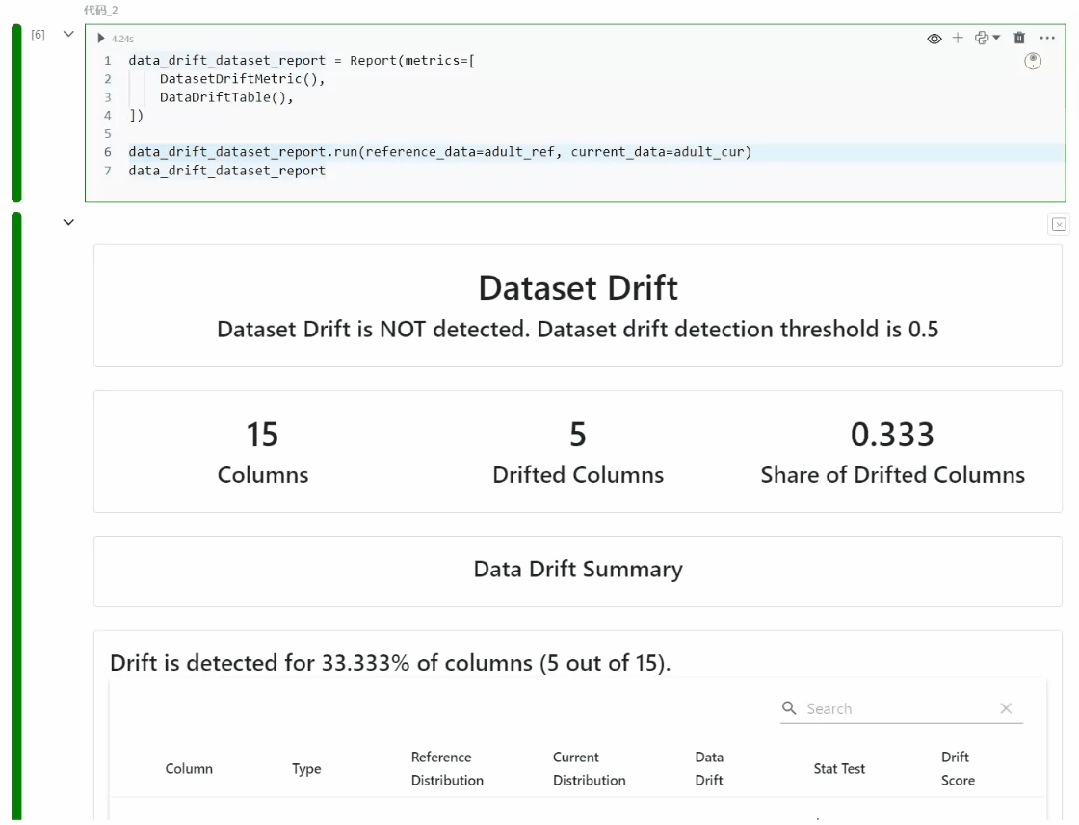Sort by the Column header
The image size is (1079, 825).
pos(189,769)
